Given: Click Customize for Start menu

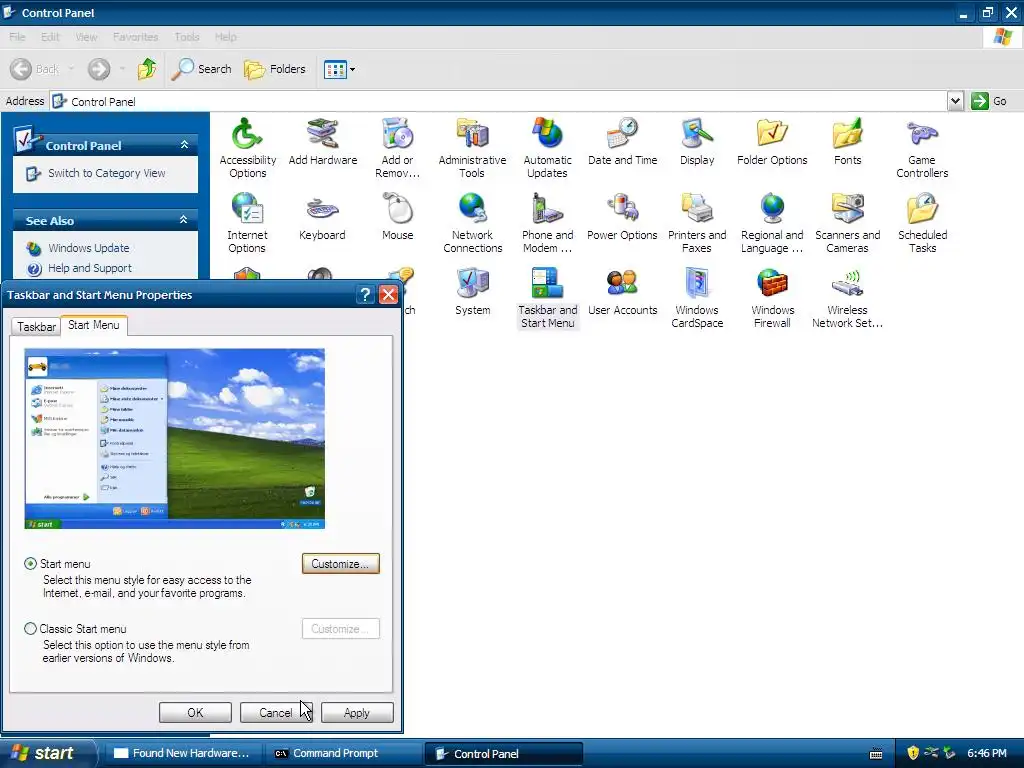Looking at the screenshot, I should click(x=340, y=564).
